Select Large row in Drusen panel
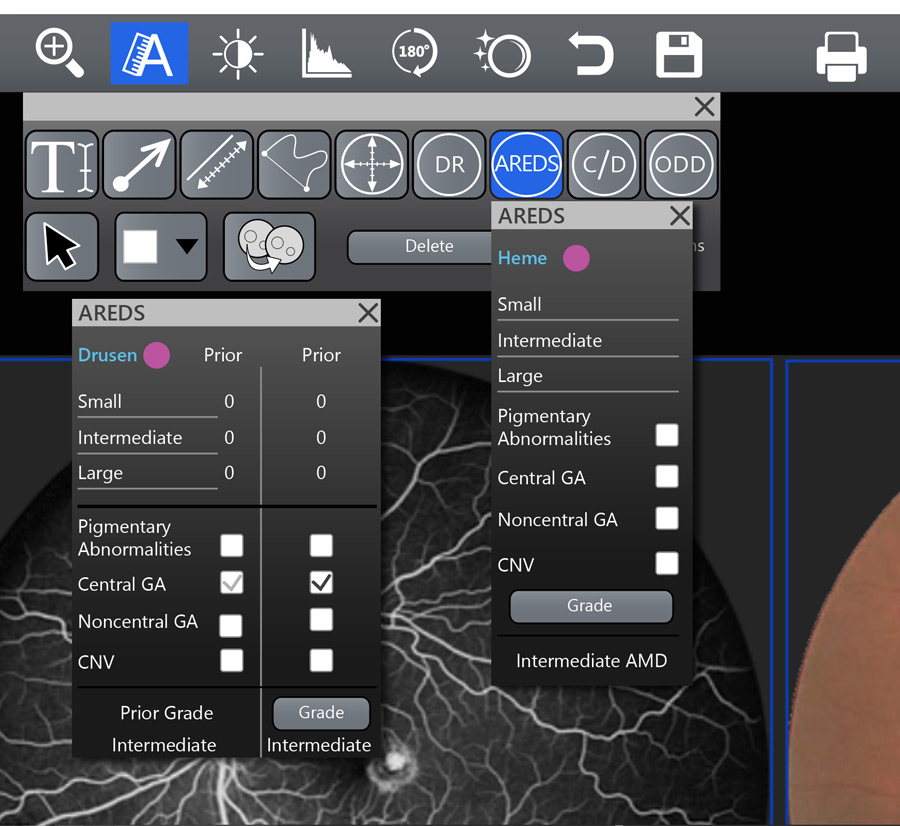 coord(148,474)
